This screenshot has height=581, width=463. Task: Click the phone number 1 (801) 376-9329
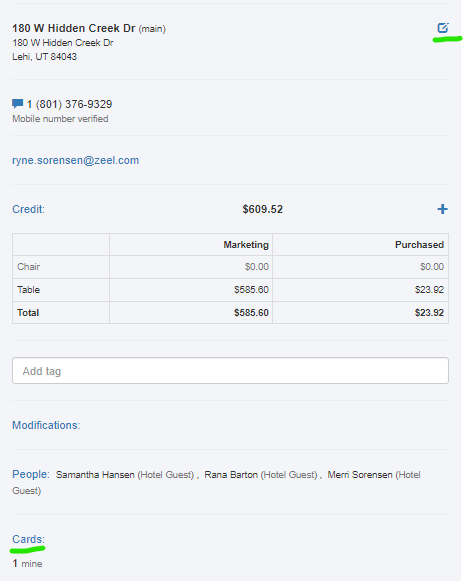click(x=69, y=104)
